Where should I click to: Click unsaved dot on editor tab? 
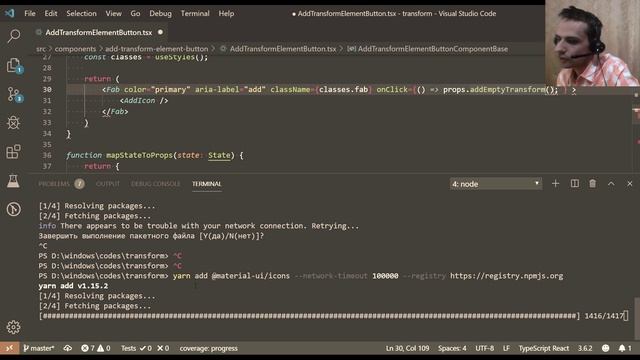(160, 32)
